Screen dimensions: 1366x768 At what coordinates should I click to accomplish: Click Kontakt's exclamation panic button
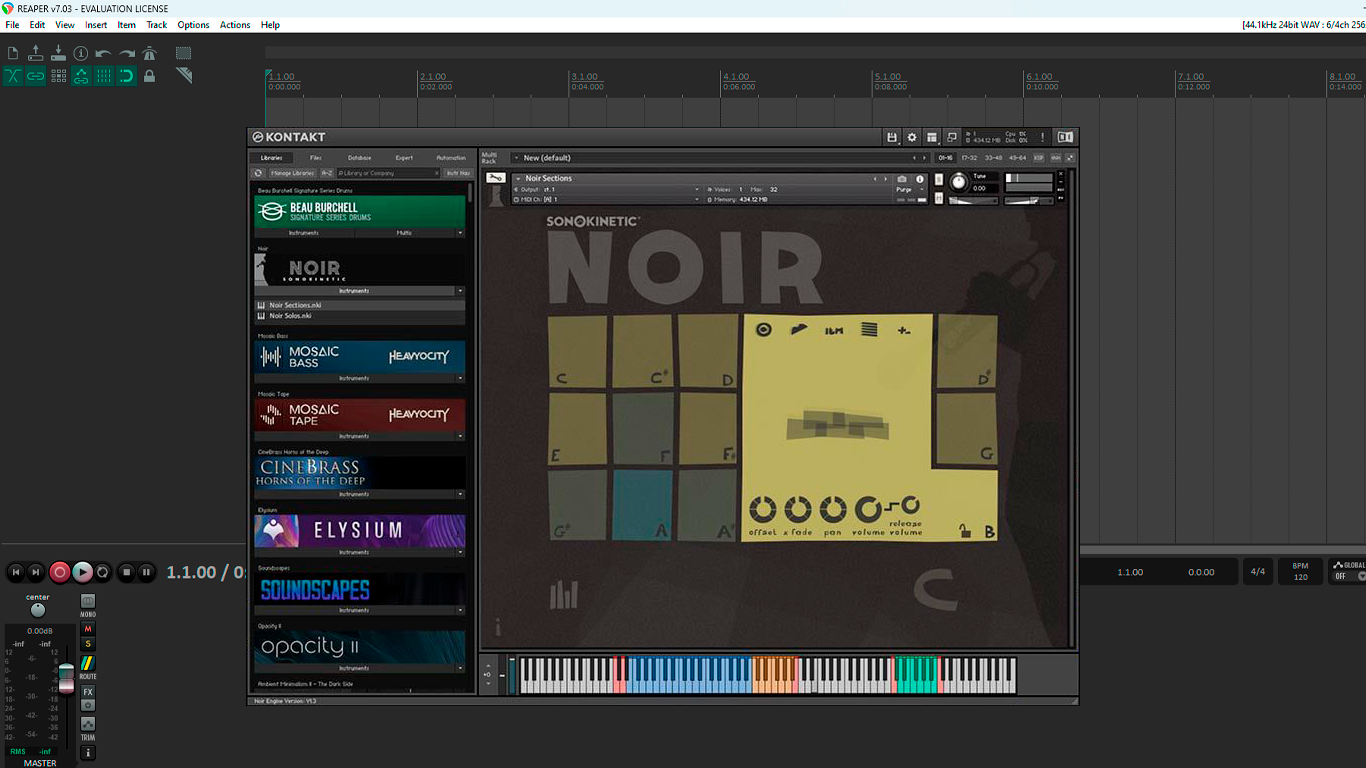click(x=1042, y=137)
